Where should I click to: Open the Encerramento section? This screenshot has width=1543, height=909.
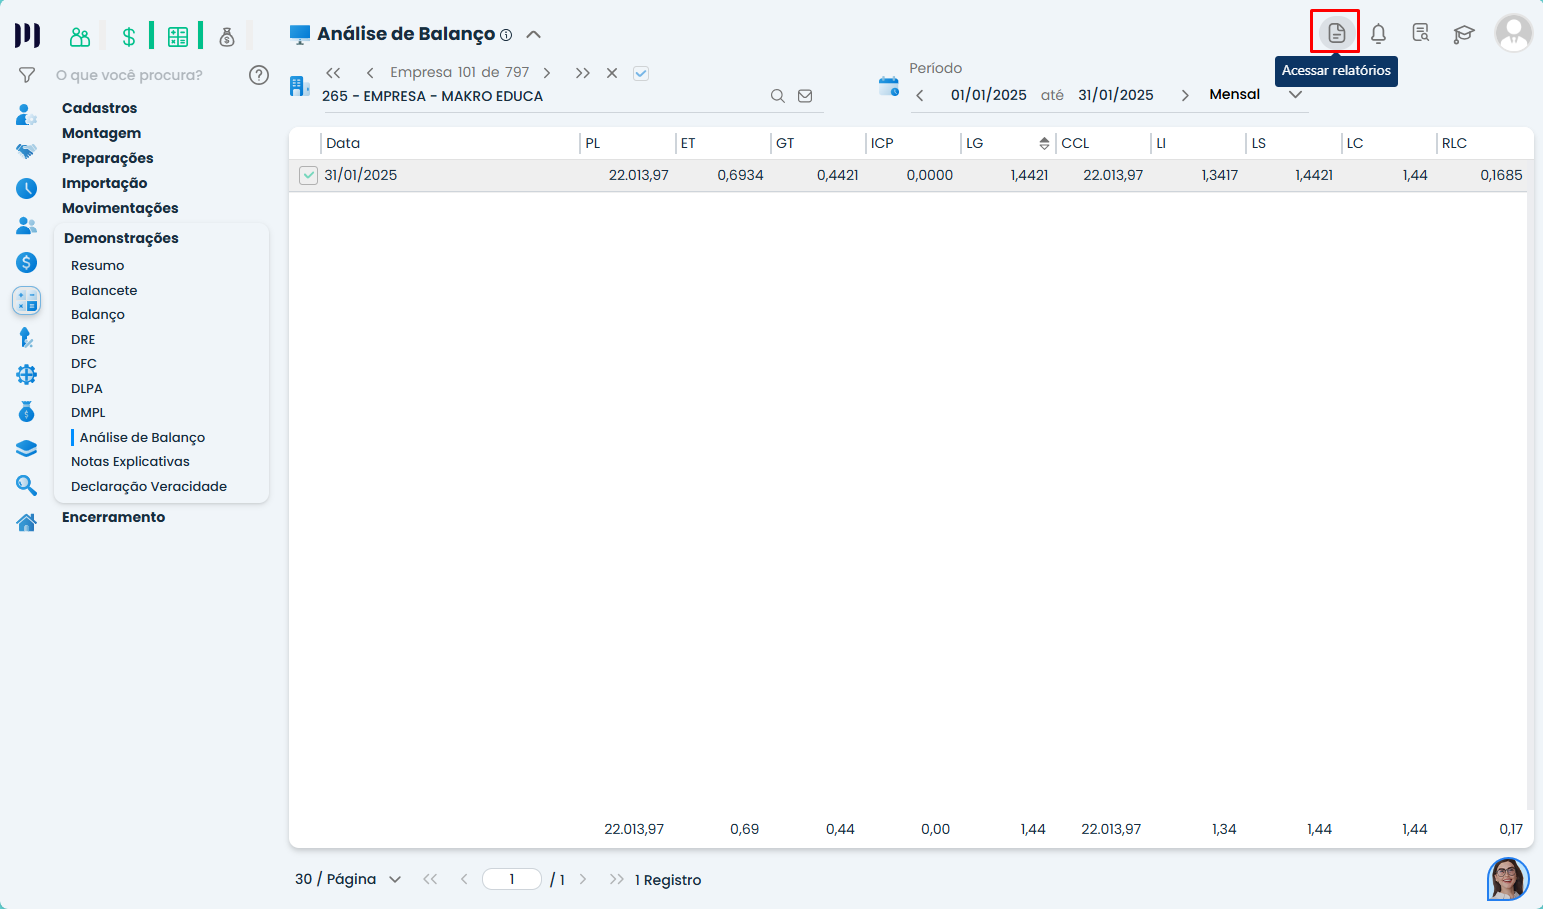point(113,517)
